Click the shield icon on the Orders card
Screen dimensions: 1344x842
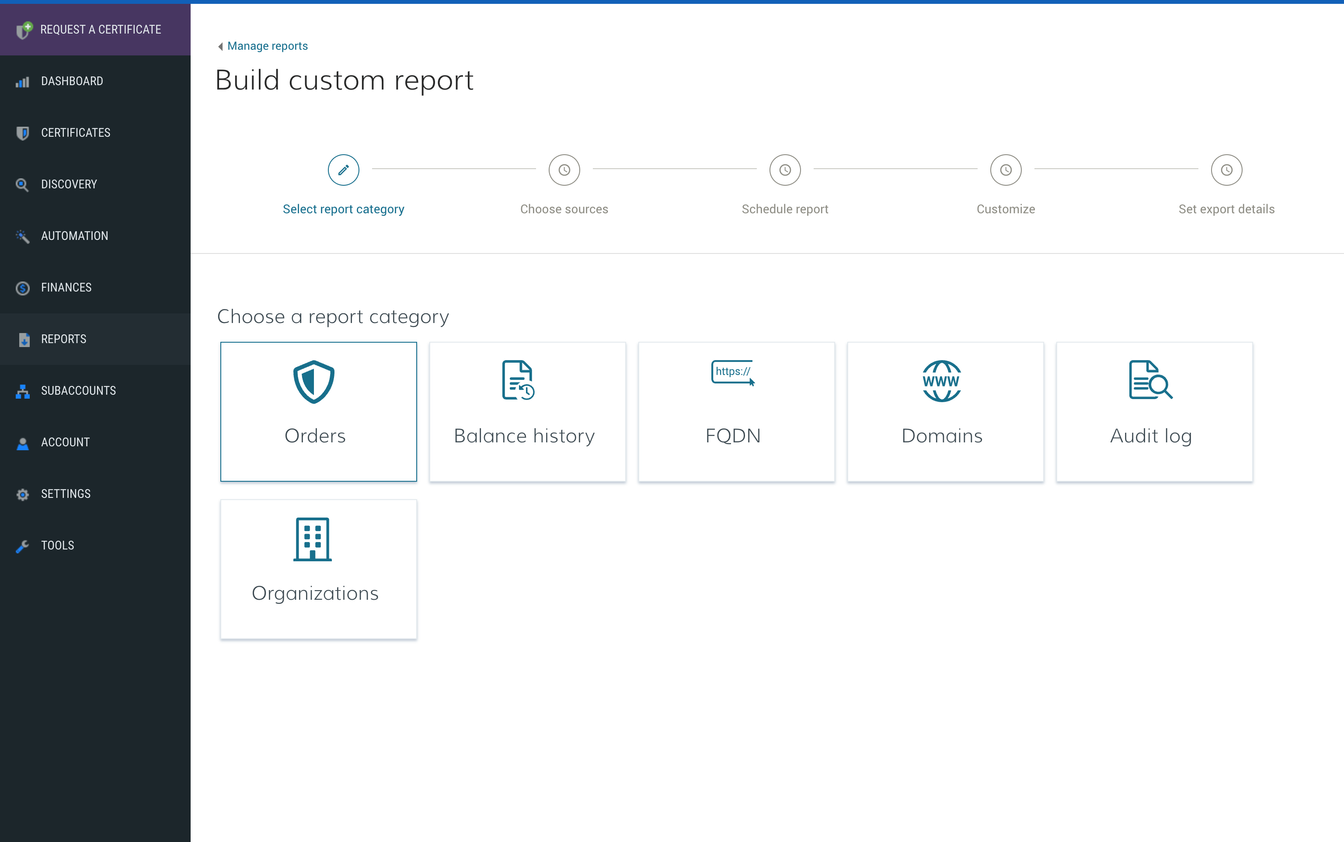(314, 381)
